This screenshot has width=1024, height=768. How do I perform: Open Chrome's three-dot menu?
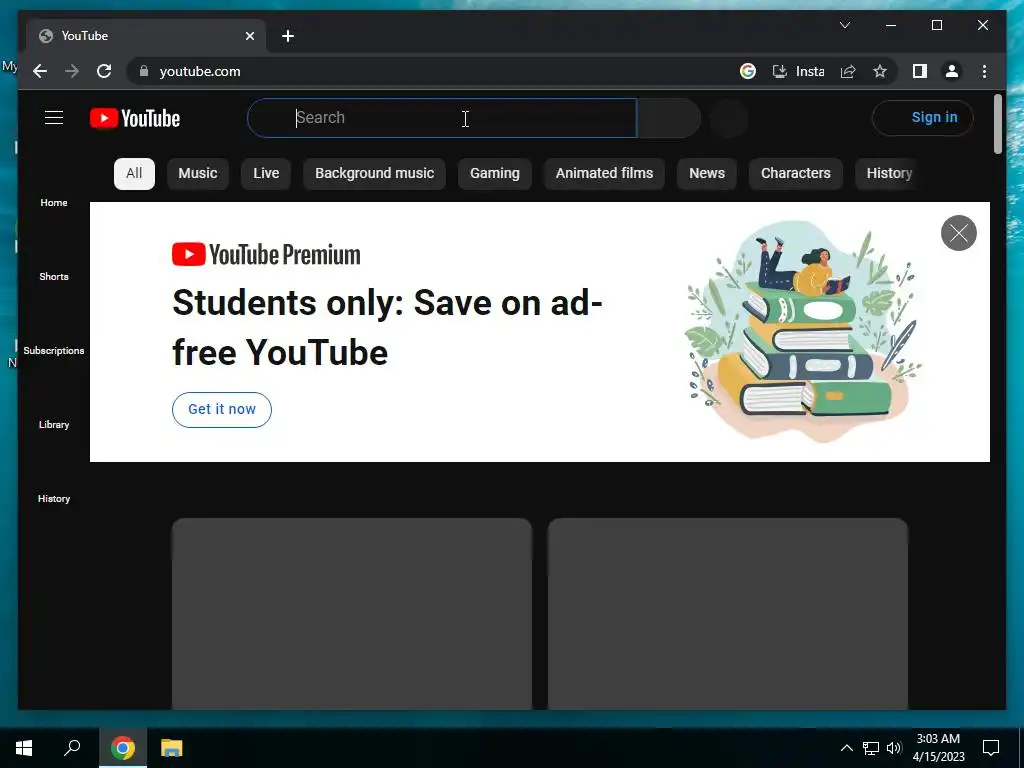click(984, 71)
